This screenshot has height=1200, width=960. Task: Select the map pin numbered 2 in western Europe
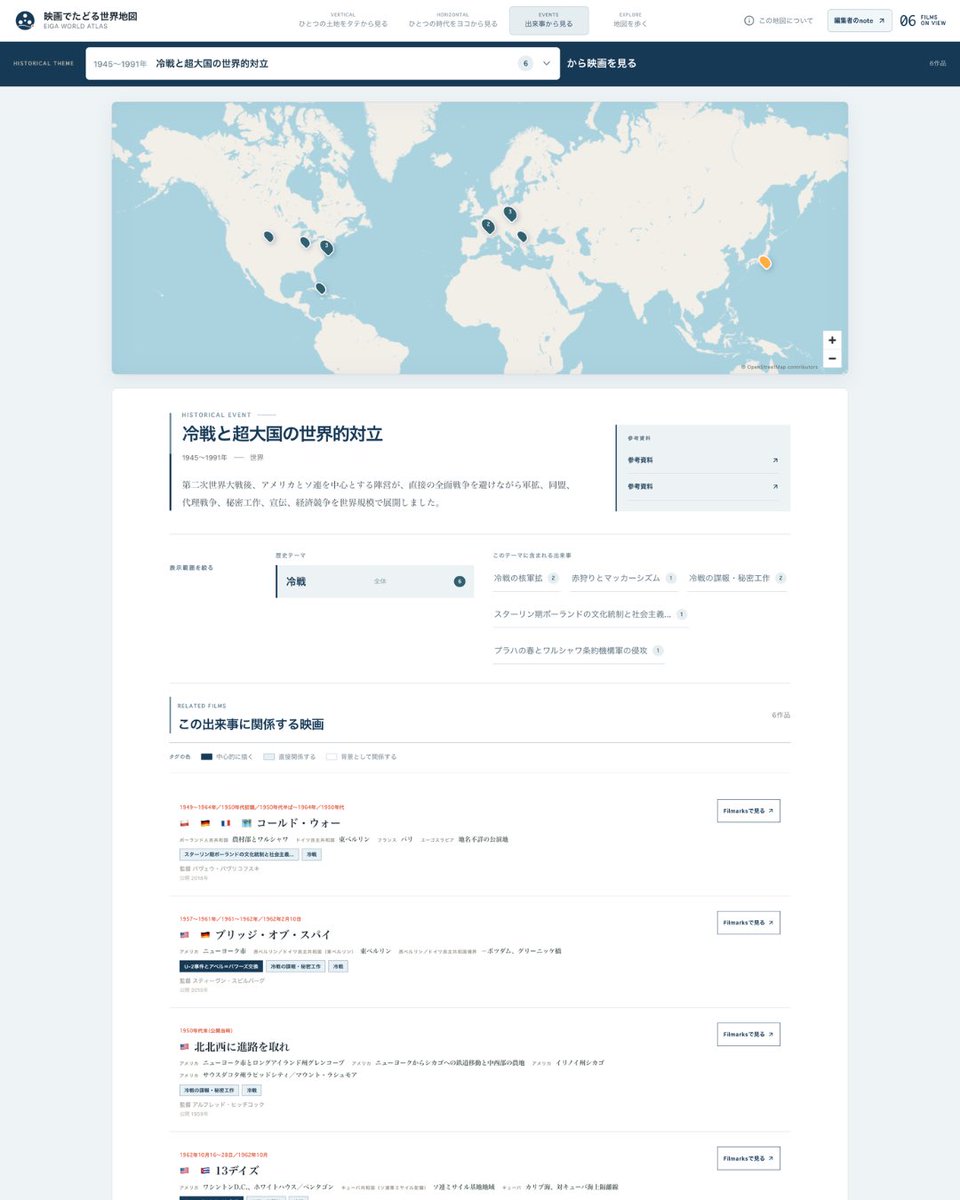488,226
